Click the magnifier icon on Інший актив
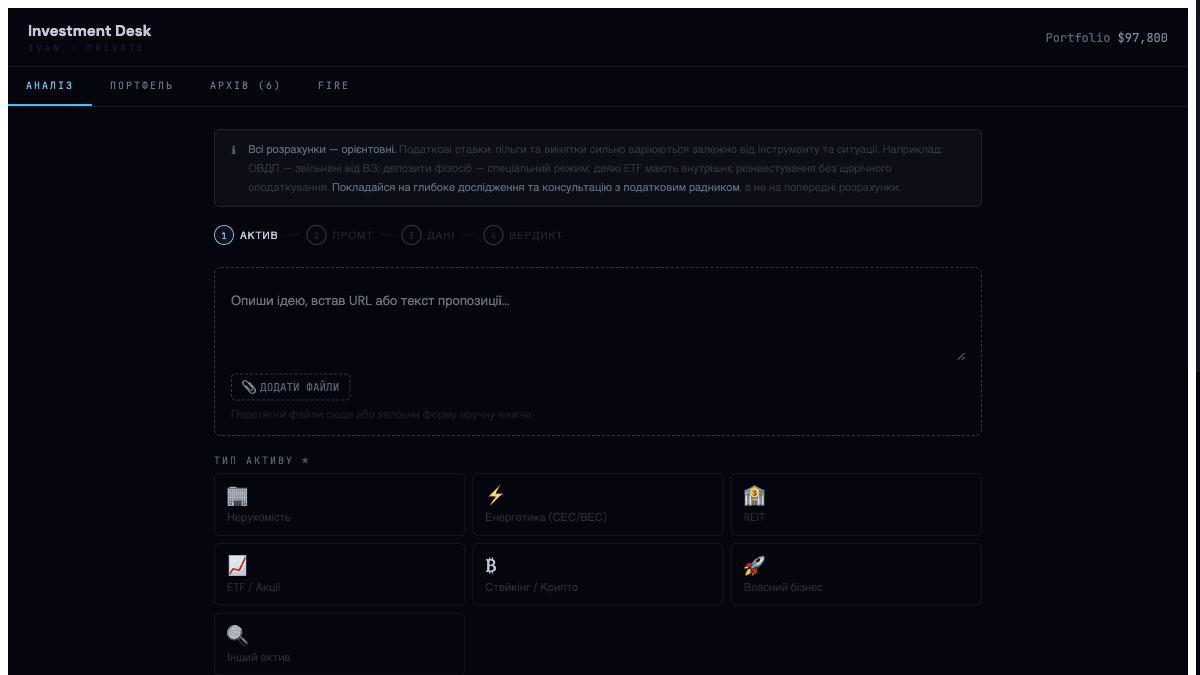 pyautogui.click(x=236, y=632)
